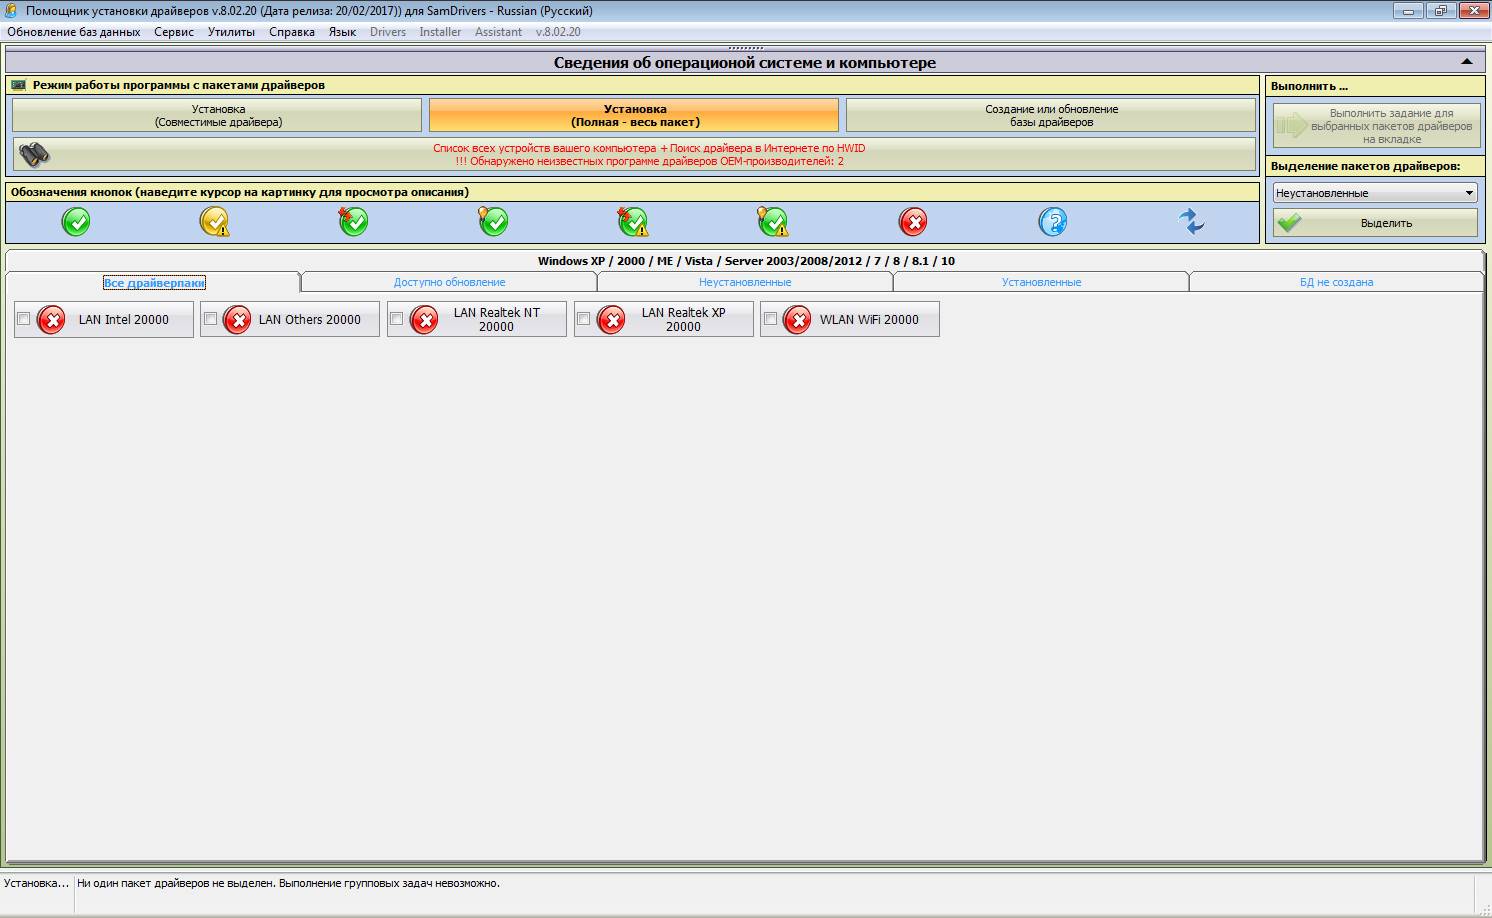Select Установка (Полная - весь пакет) mode
Image resolution: width=1492 pixels, height=918 pixels.
(634, 115)
